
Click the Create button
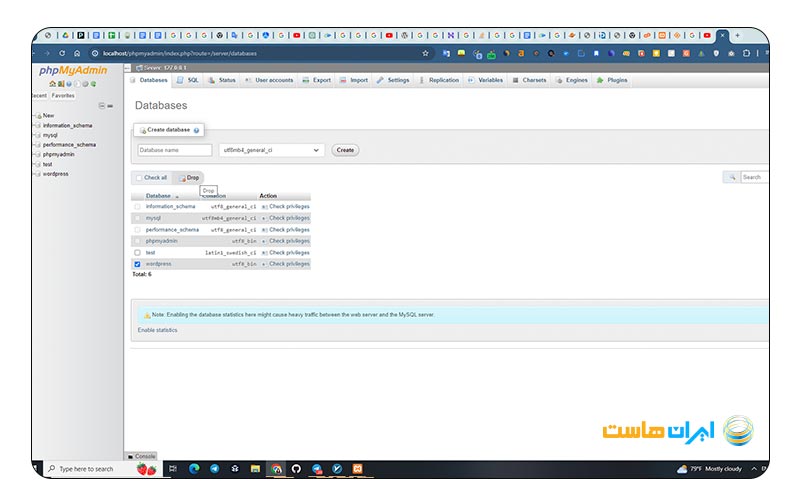click(345, 150)
